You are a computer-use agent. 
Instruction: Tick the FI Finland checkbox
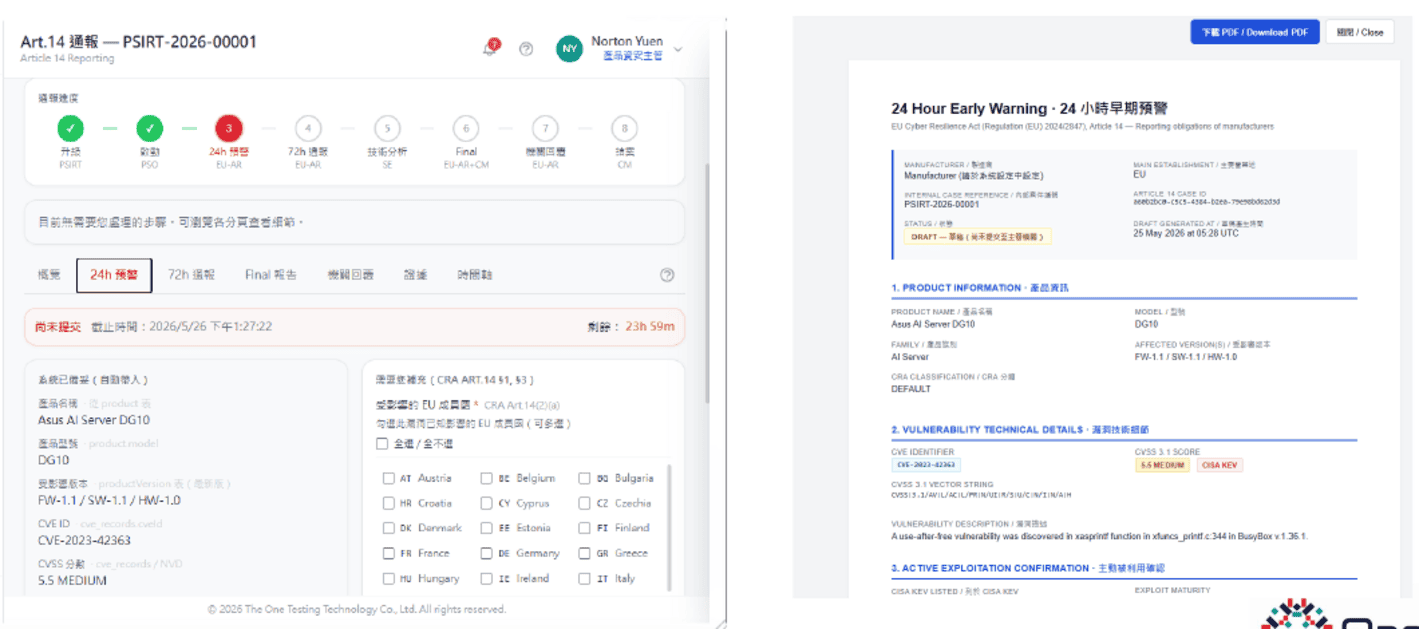[584, 528]
